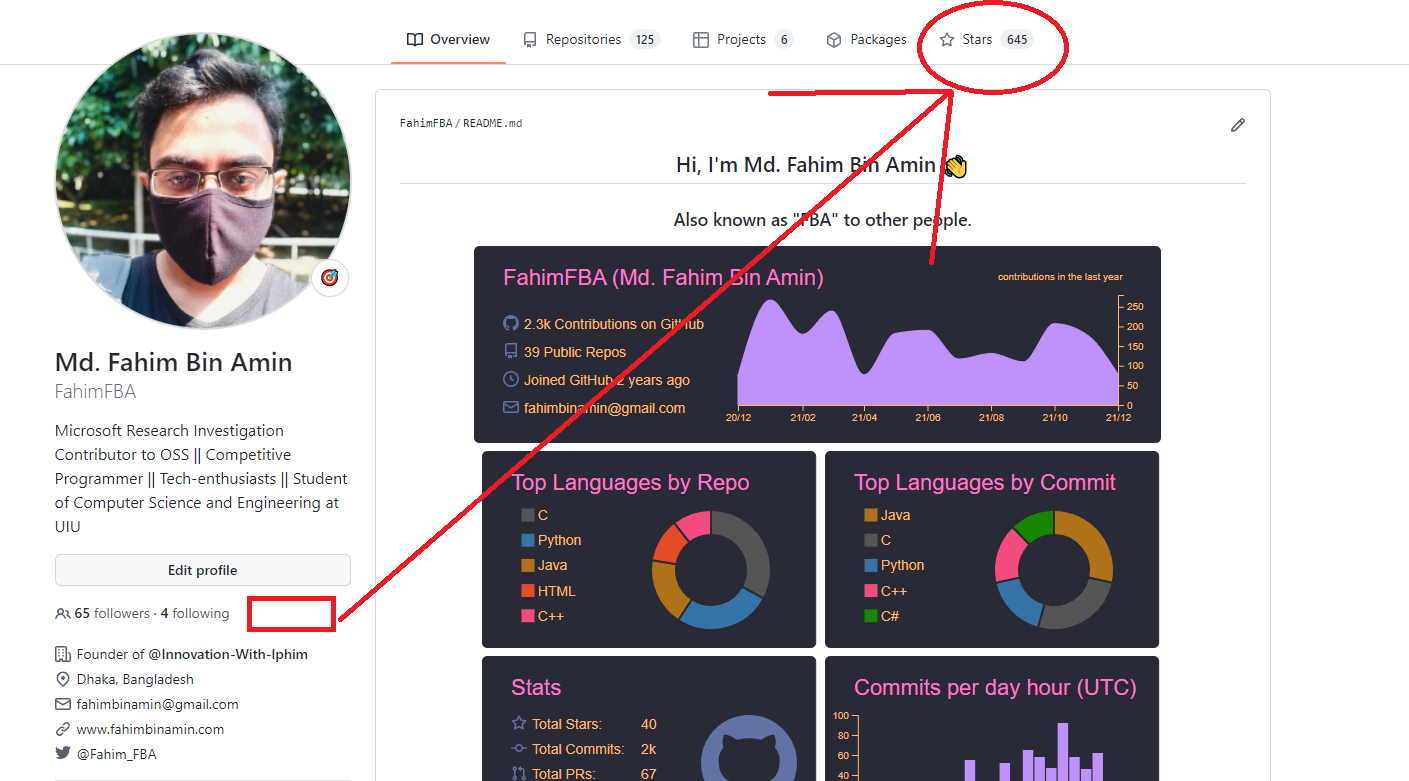Click the 'Total Commits:' label
Screen dimensions: 1409x781
click(x=578, y=748)
